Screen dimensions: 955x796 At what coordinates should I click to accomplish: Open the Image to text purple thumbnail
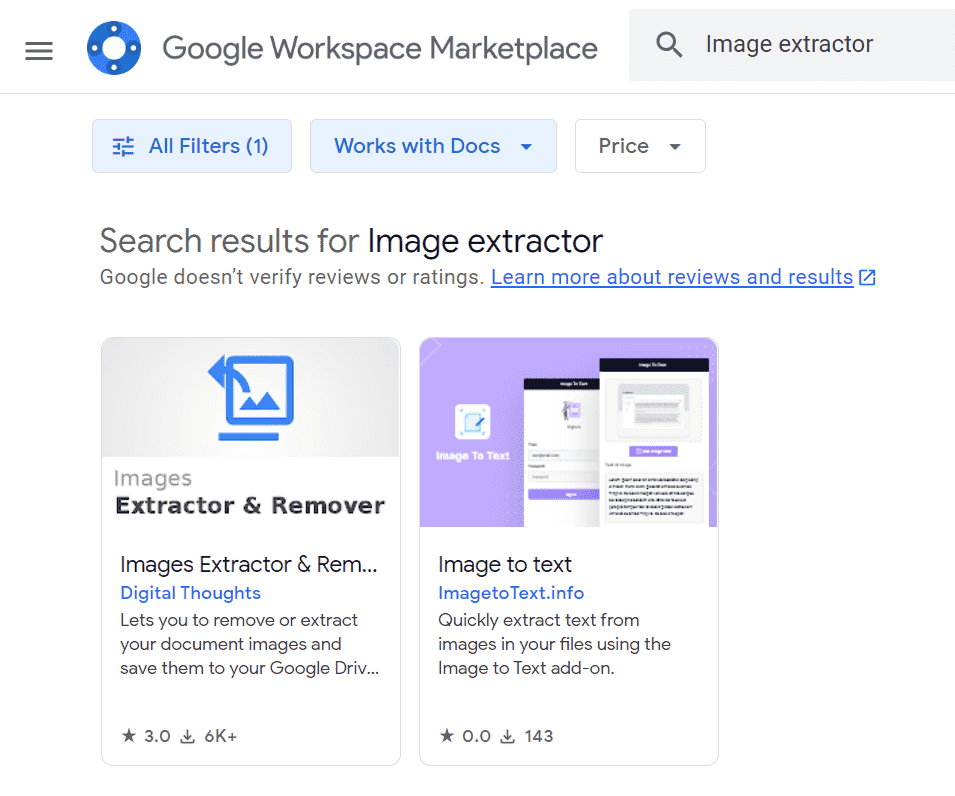point(569,432)
